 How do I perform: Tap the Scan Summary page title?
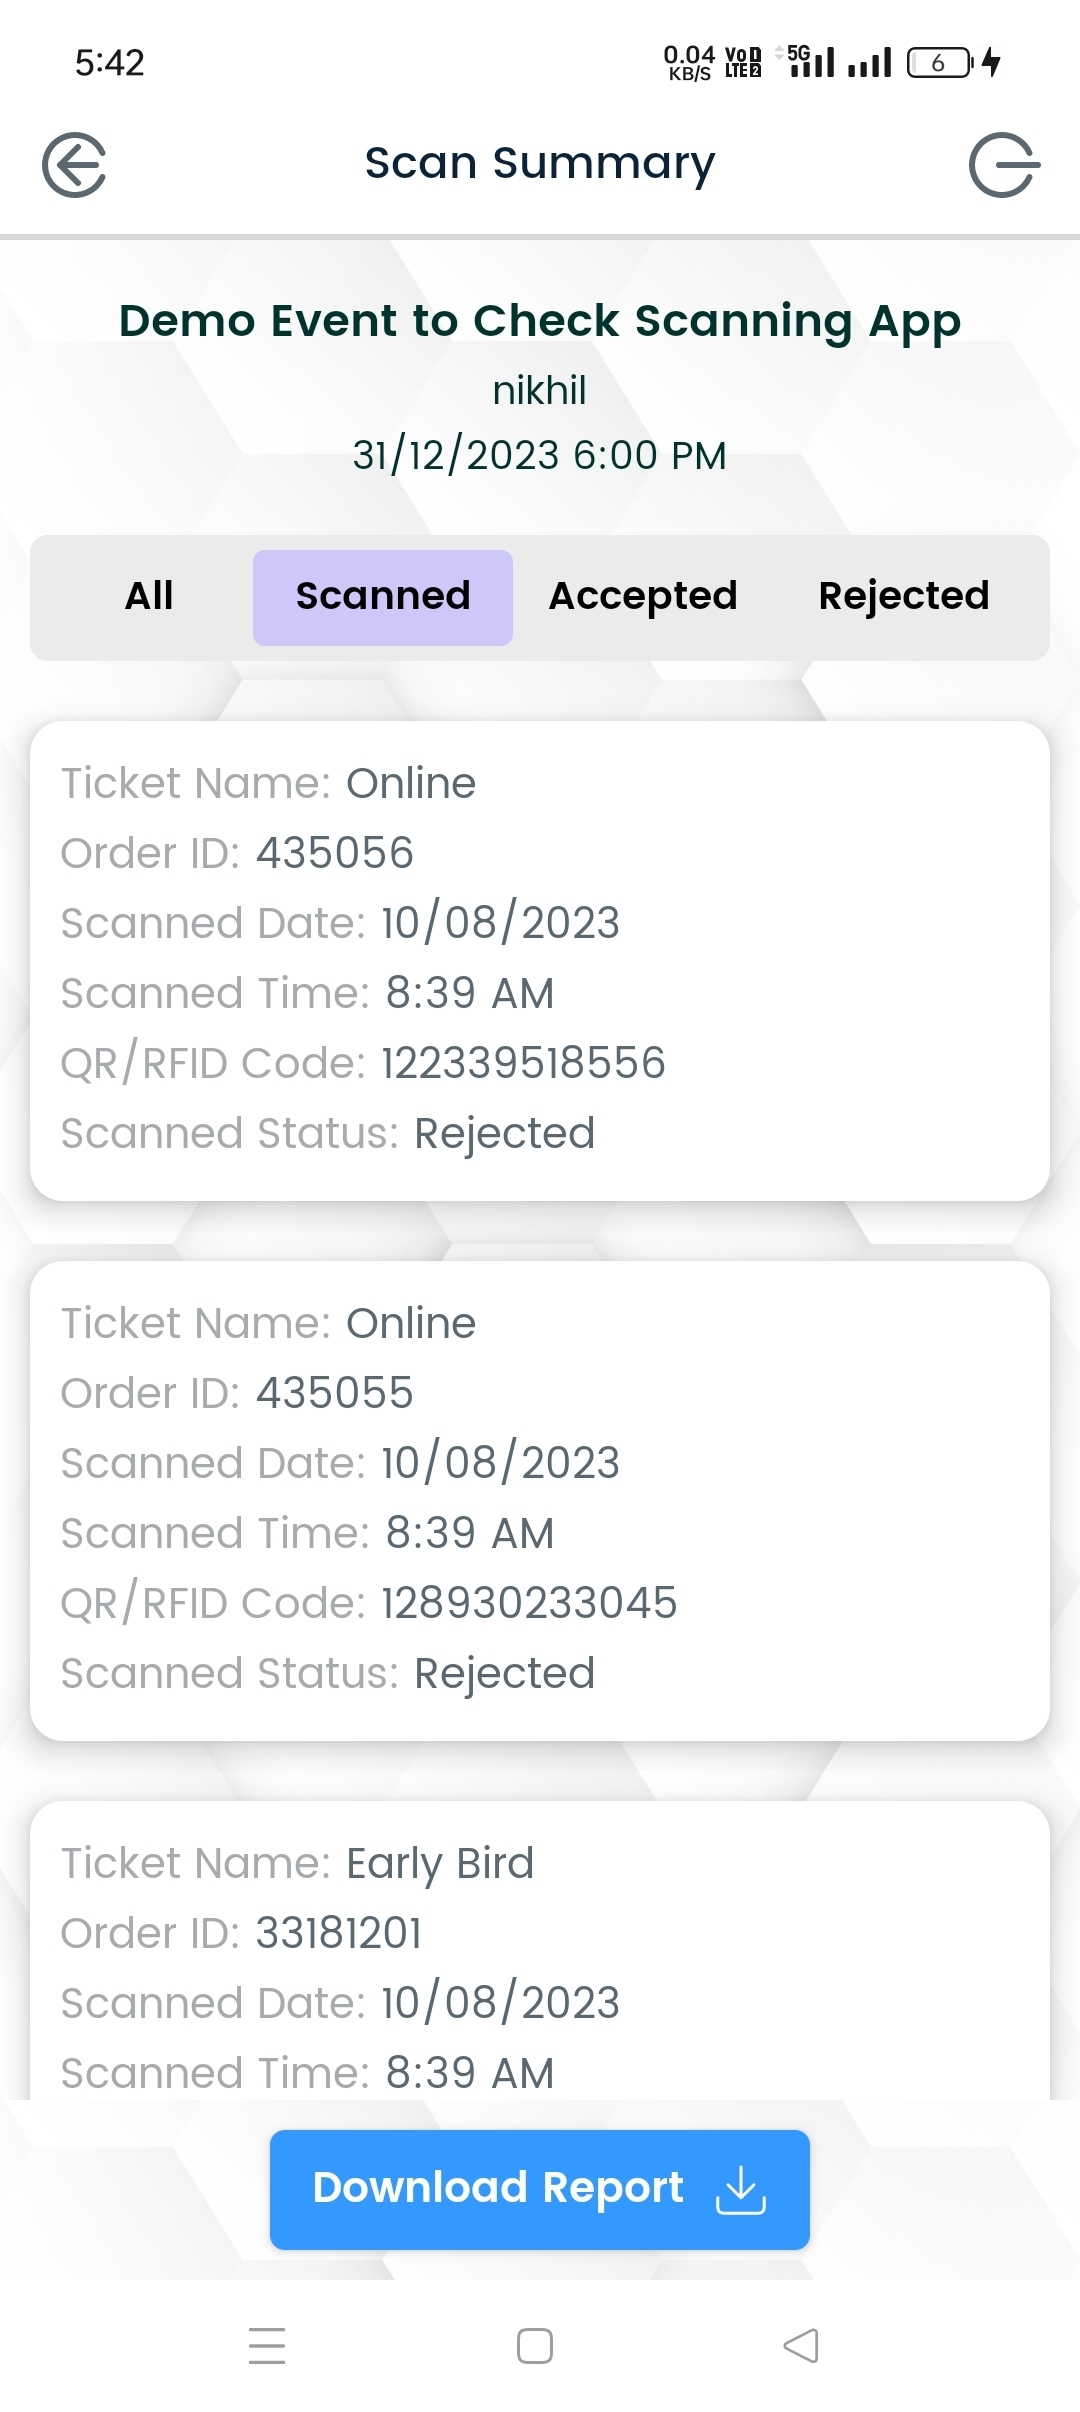pos(540,163)
